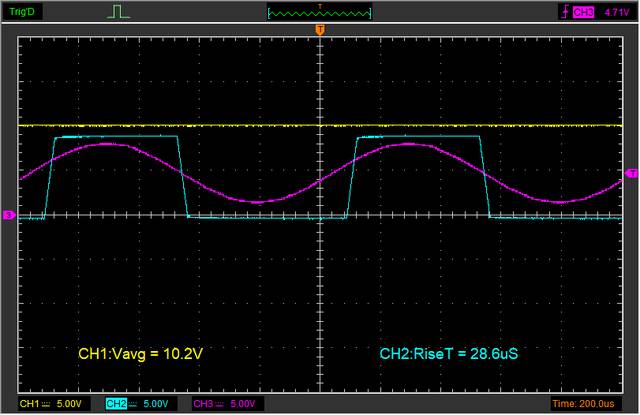Select the CH3 trigger source badge
The image size is (640, 415).
(x=583, y=12)
